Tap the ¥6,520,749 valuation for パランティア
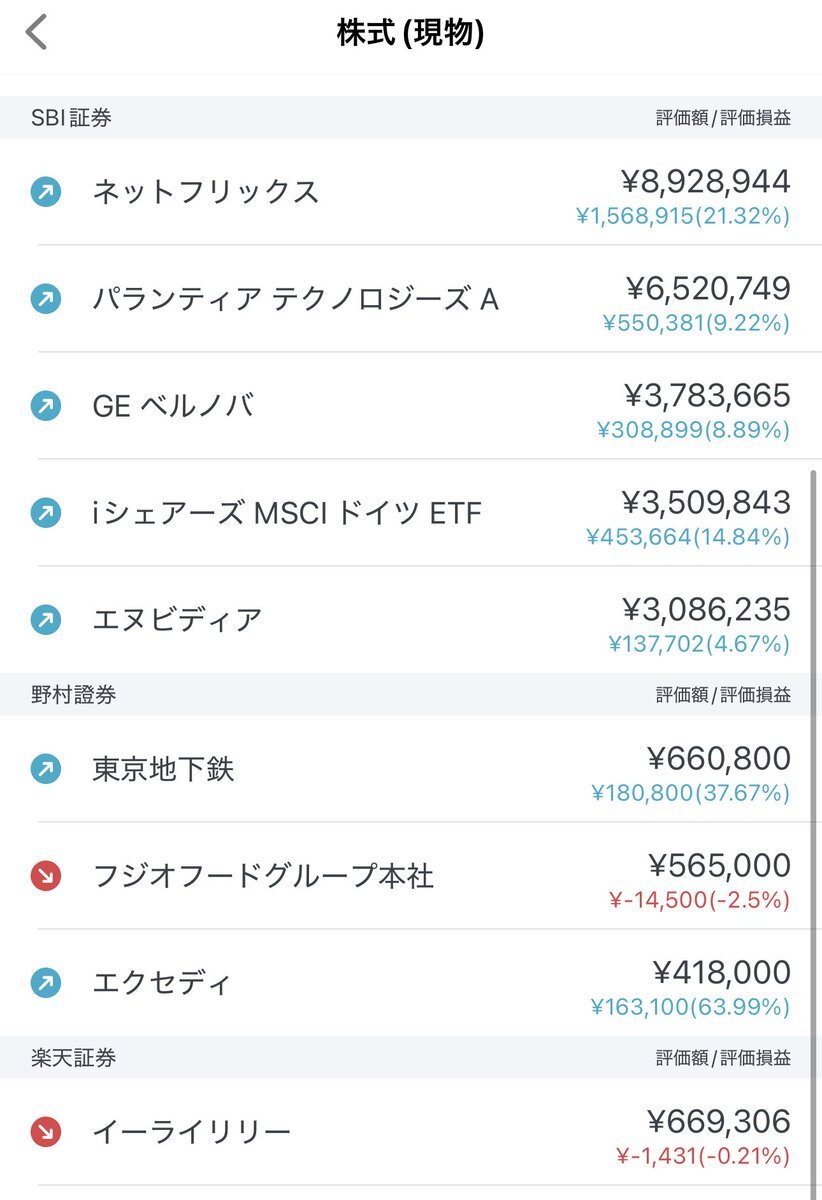Screen dimensions: 822x1200 click(709, 288)
